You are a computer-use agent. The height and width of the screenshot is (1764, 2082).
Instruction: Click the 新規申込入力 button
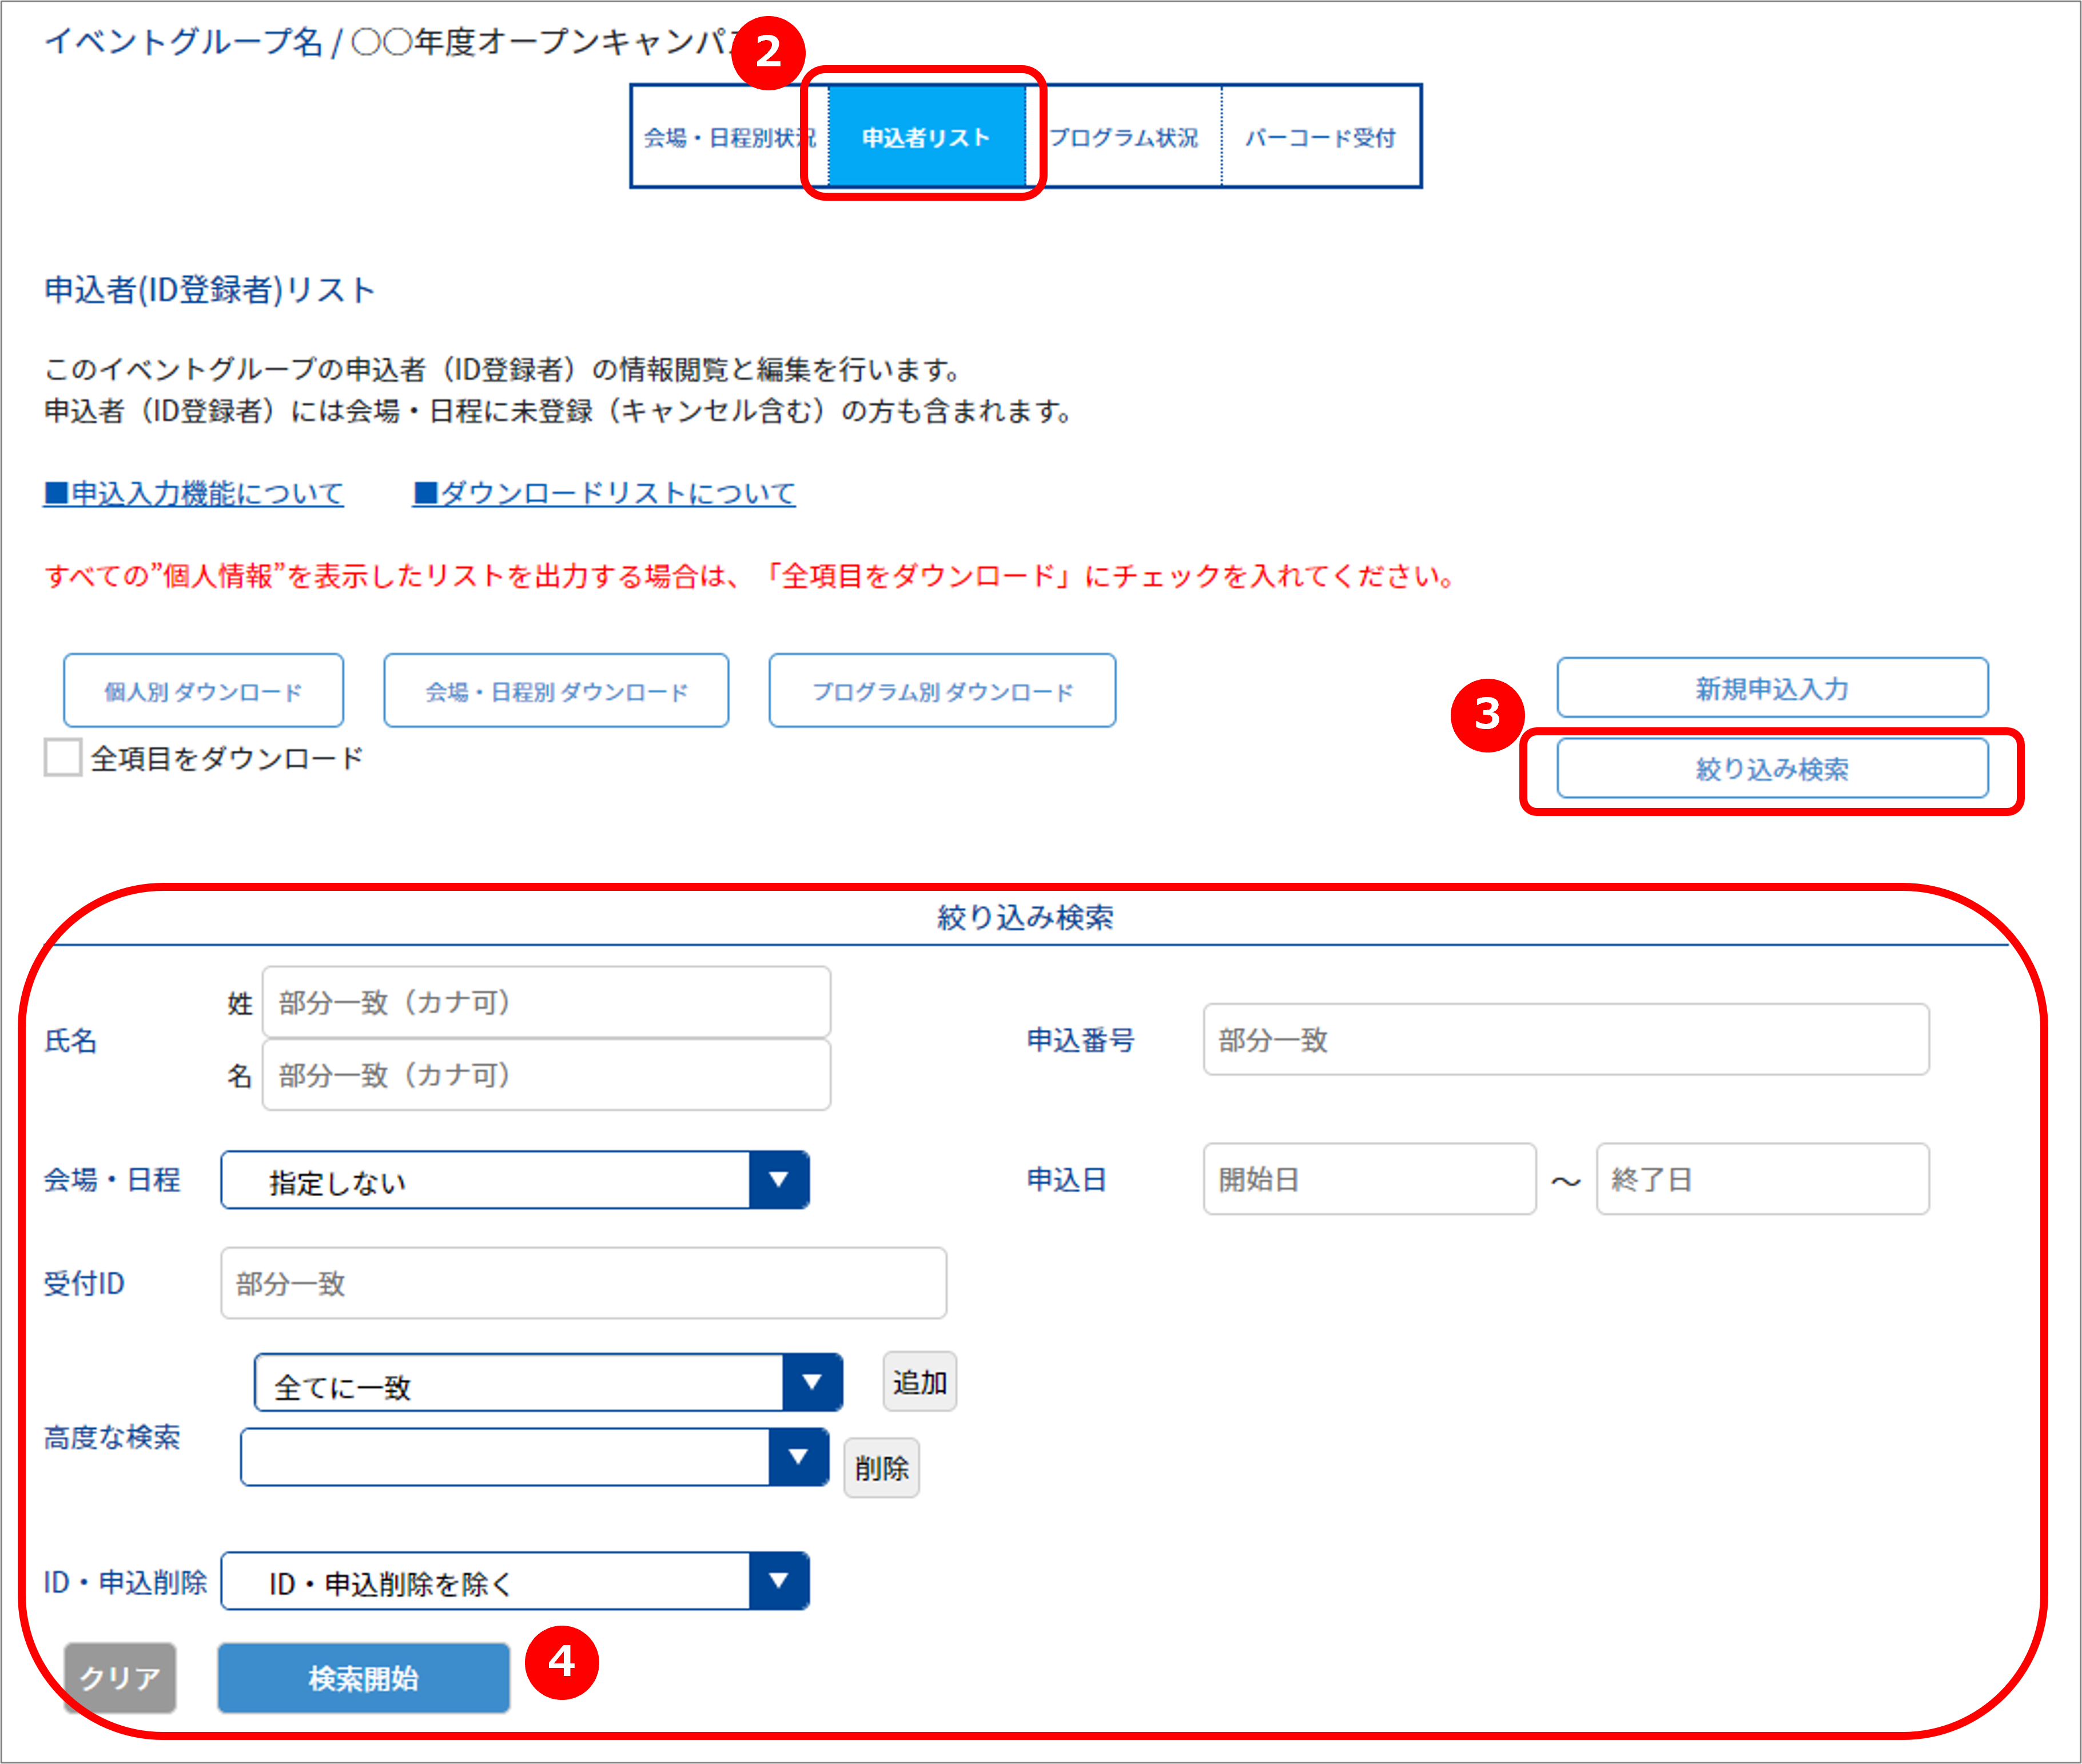1772,688
